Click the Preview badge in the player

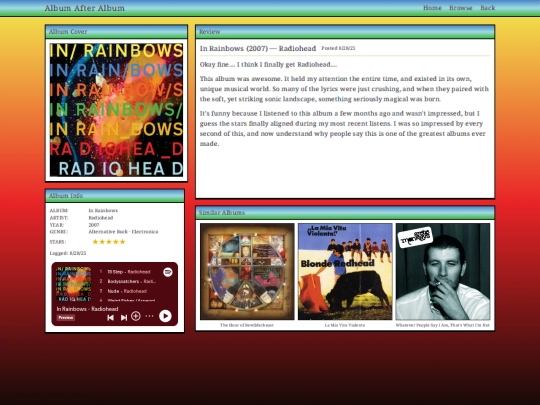(65, 318)
